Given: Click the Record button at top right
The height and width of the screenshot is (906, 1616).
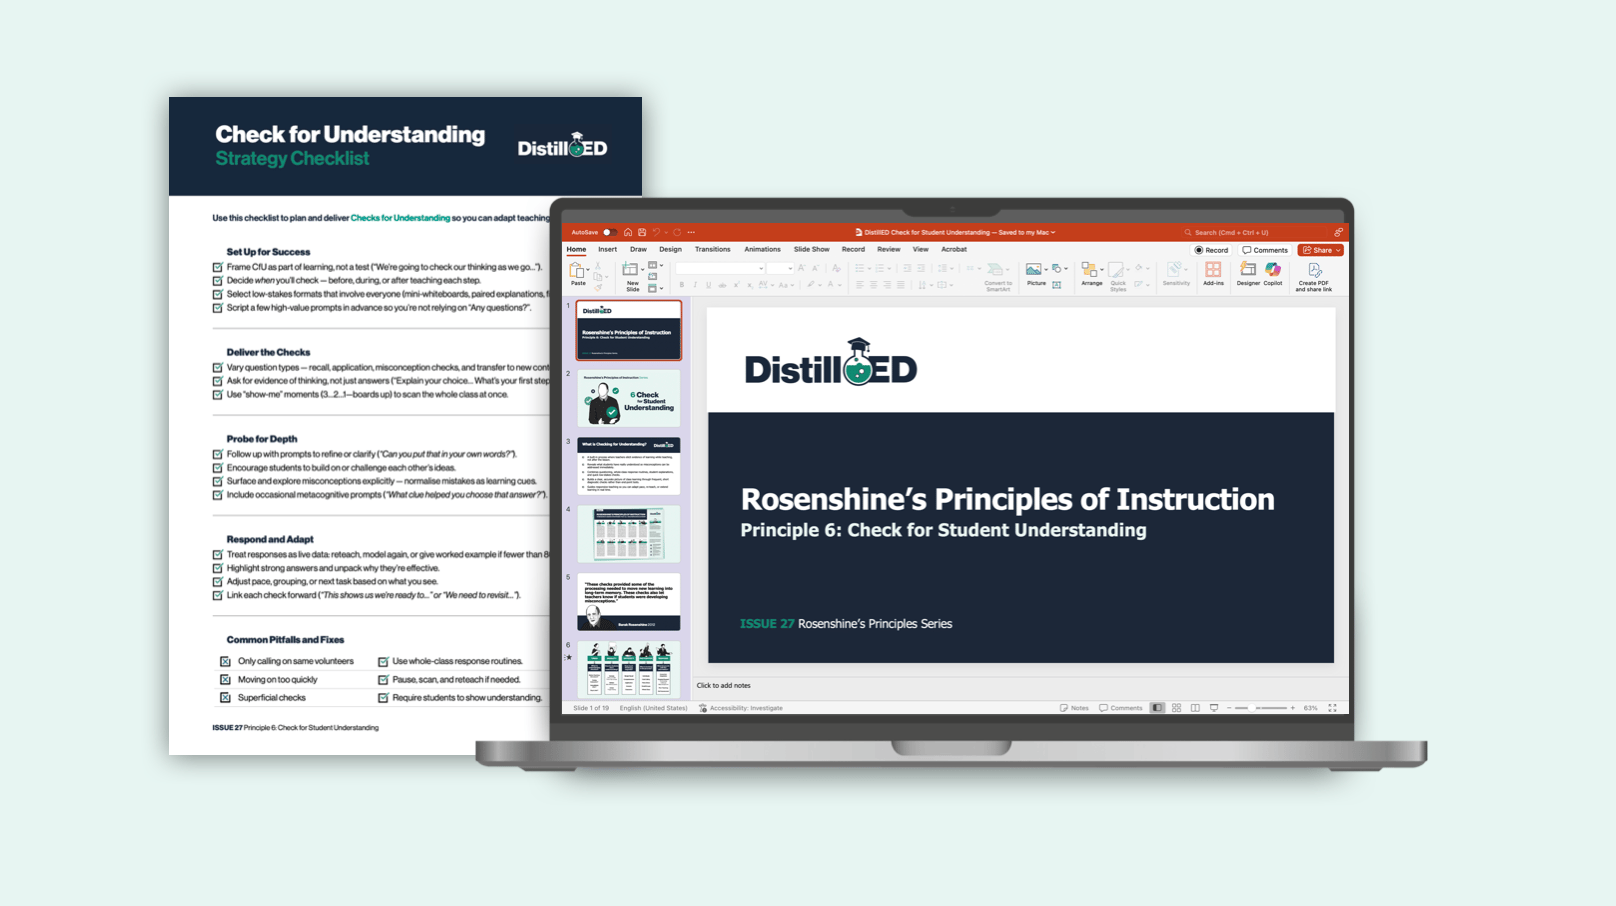Looking at the screenshot, I should tap(1211, 250).
